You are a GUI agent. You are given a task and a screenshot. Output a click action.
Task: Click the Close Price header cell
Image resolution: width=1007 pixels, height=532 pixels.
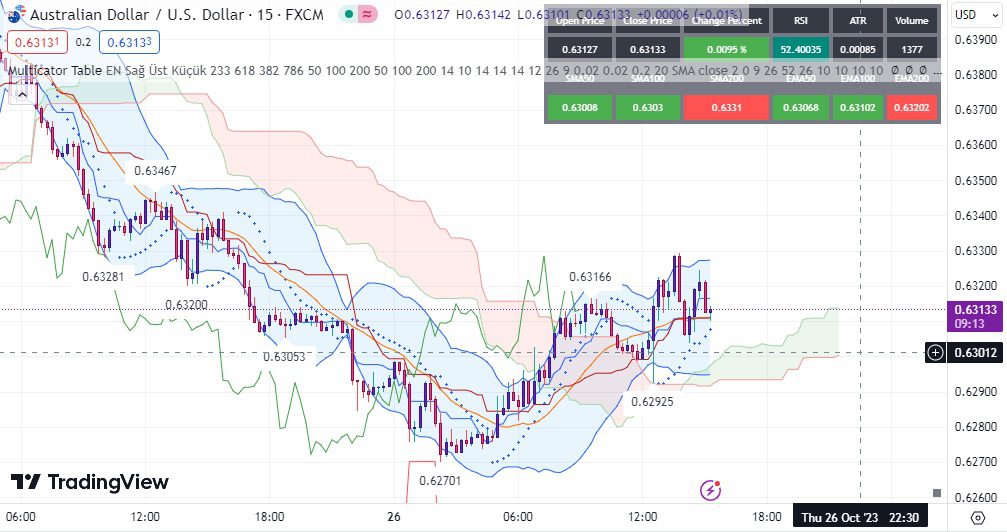tap(647, 21)
